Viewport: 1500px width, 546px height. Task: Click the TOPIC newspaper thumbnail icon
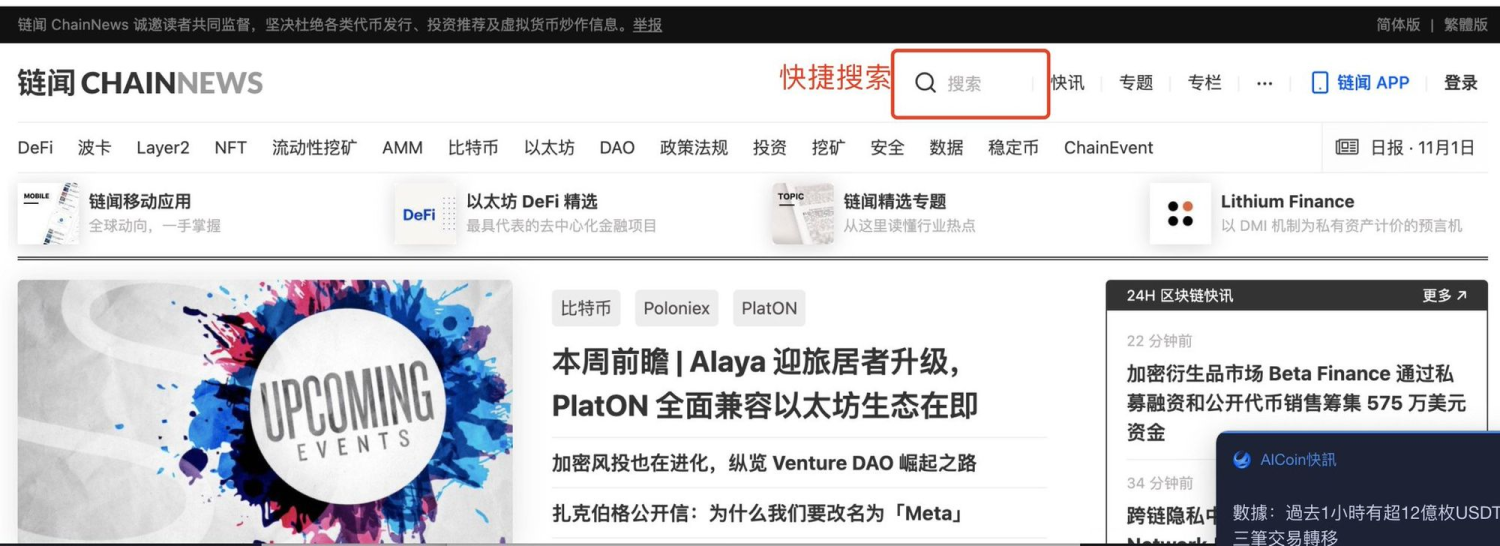tap(803, 213)
